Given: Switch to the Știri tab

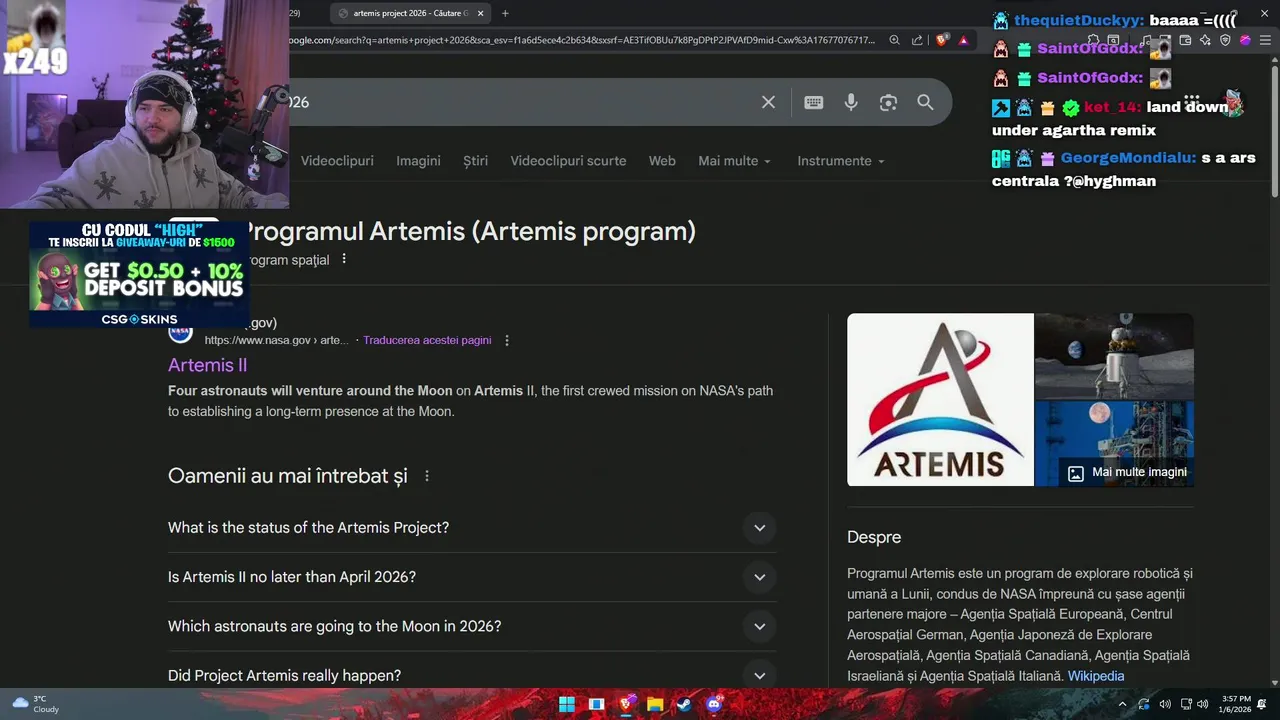Looking at the screenshot, I should tap(476, 161).
